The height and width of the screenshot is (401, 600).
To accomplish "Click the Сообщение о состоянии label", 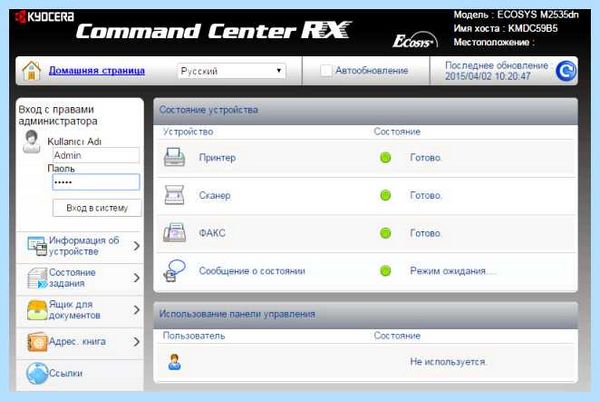I will pyautogui.click(x=252, y=271).
